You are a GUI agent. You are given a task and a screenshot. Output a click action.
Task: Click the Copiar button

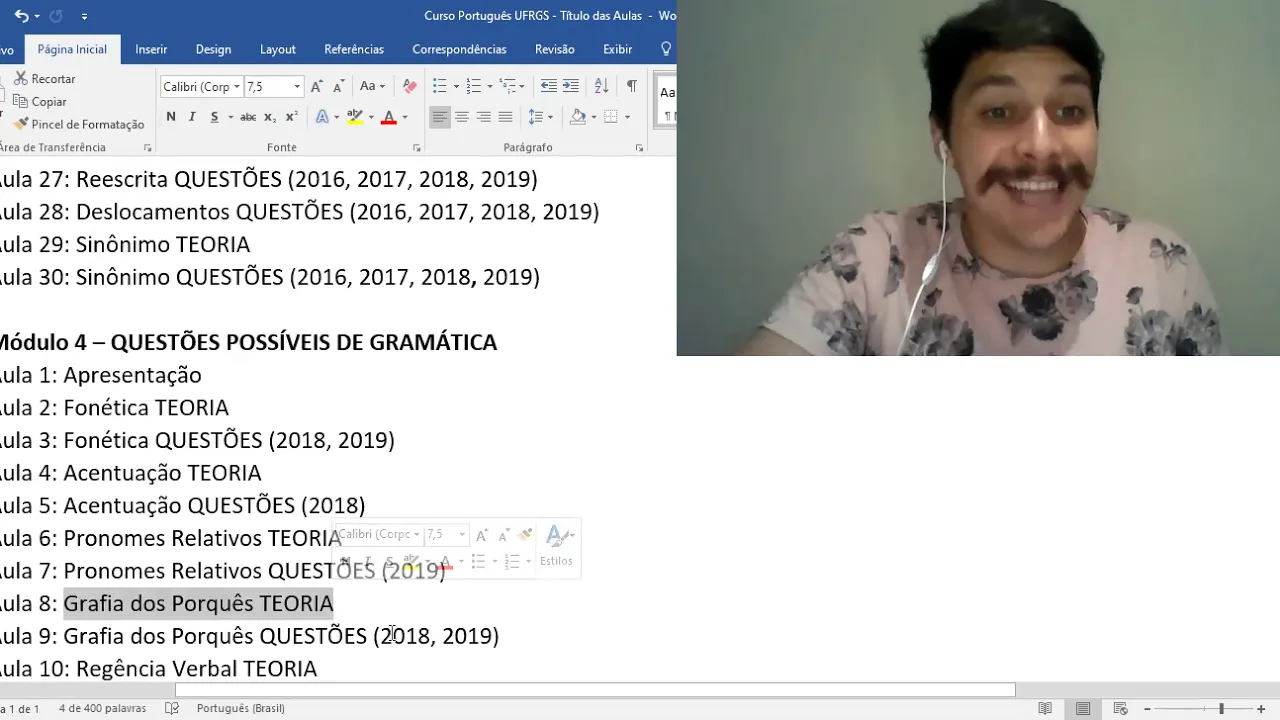[x=40, y=102]
